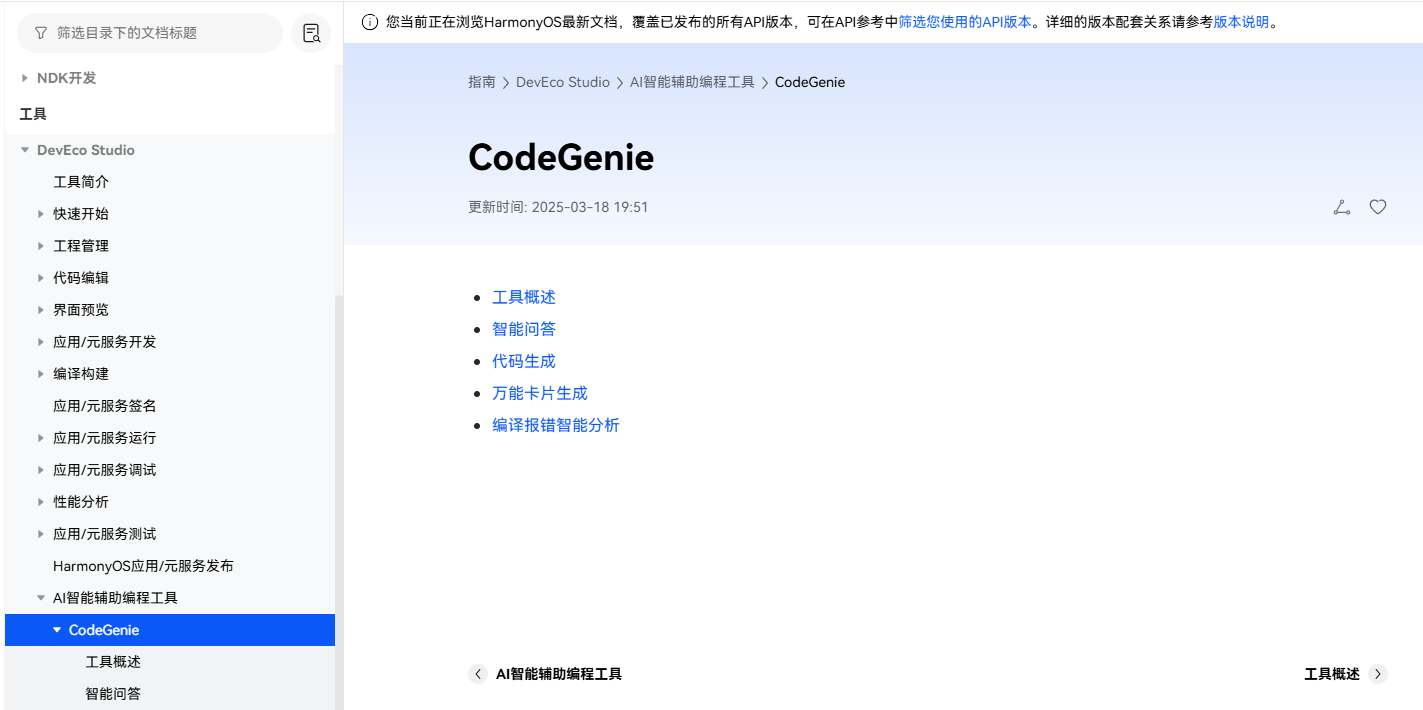Click 指南 in the breadcrumb
This screenshot has width=1423, height=710.
tap(482, 82)
